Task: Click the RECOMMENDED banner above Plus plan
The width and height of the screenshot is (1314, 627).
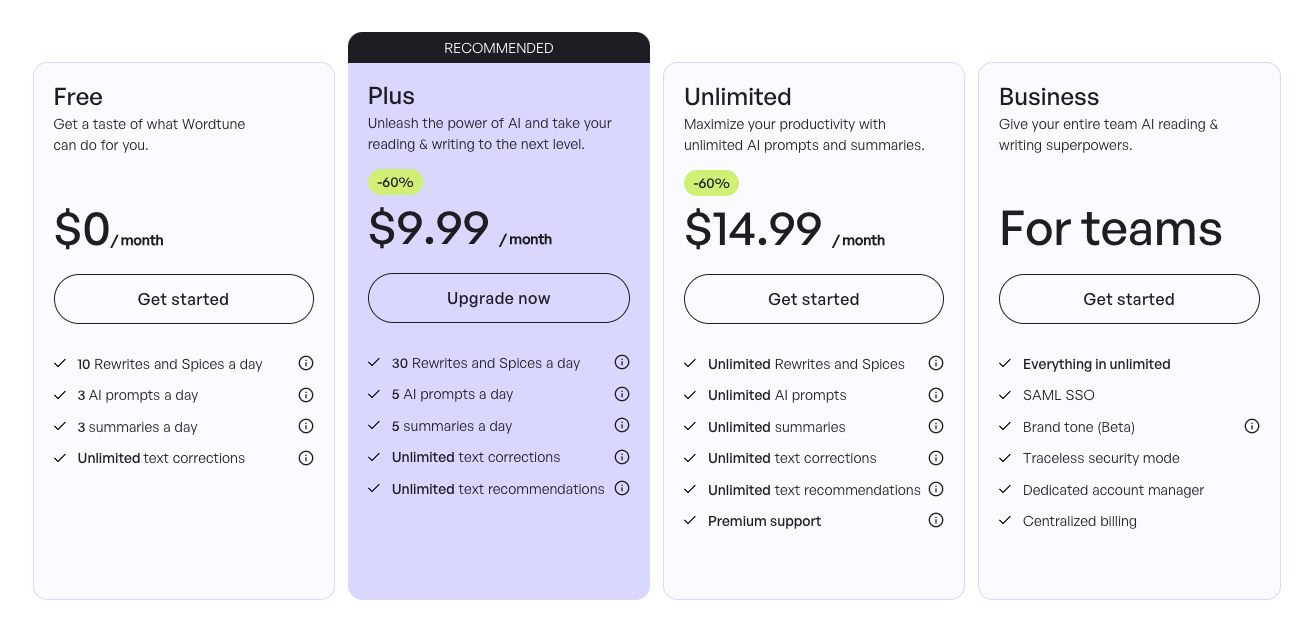Action: pos(499,48)
